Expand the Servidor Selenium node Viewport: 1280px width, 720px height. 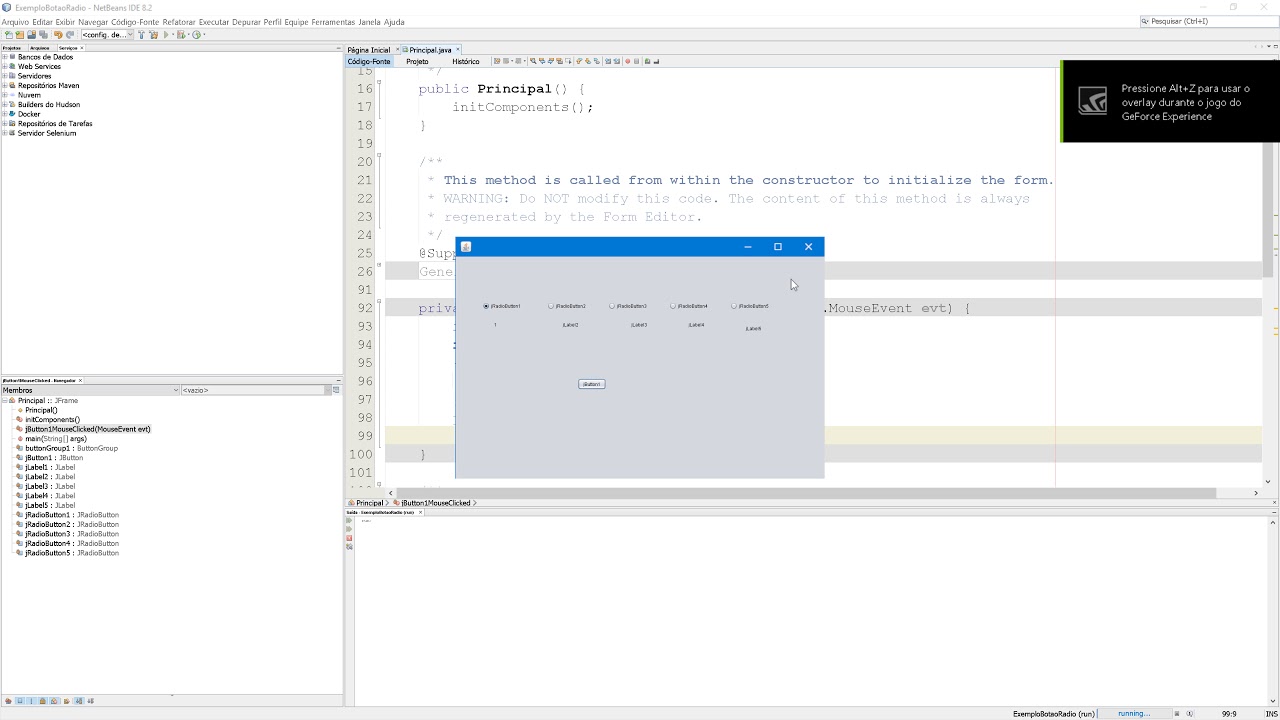5,133
